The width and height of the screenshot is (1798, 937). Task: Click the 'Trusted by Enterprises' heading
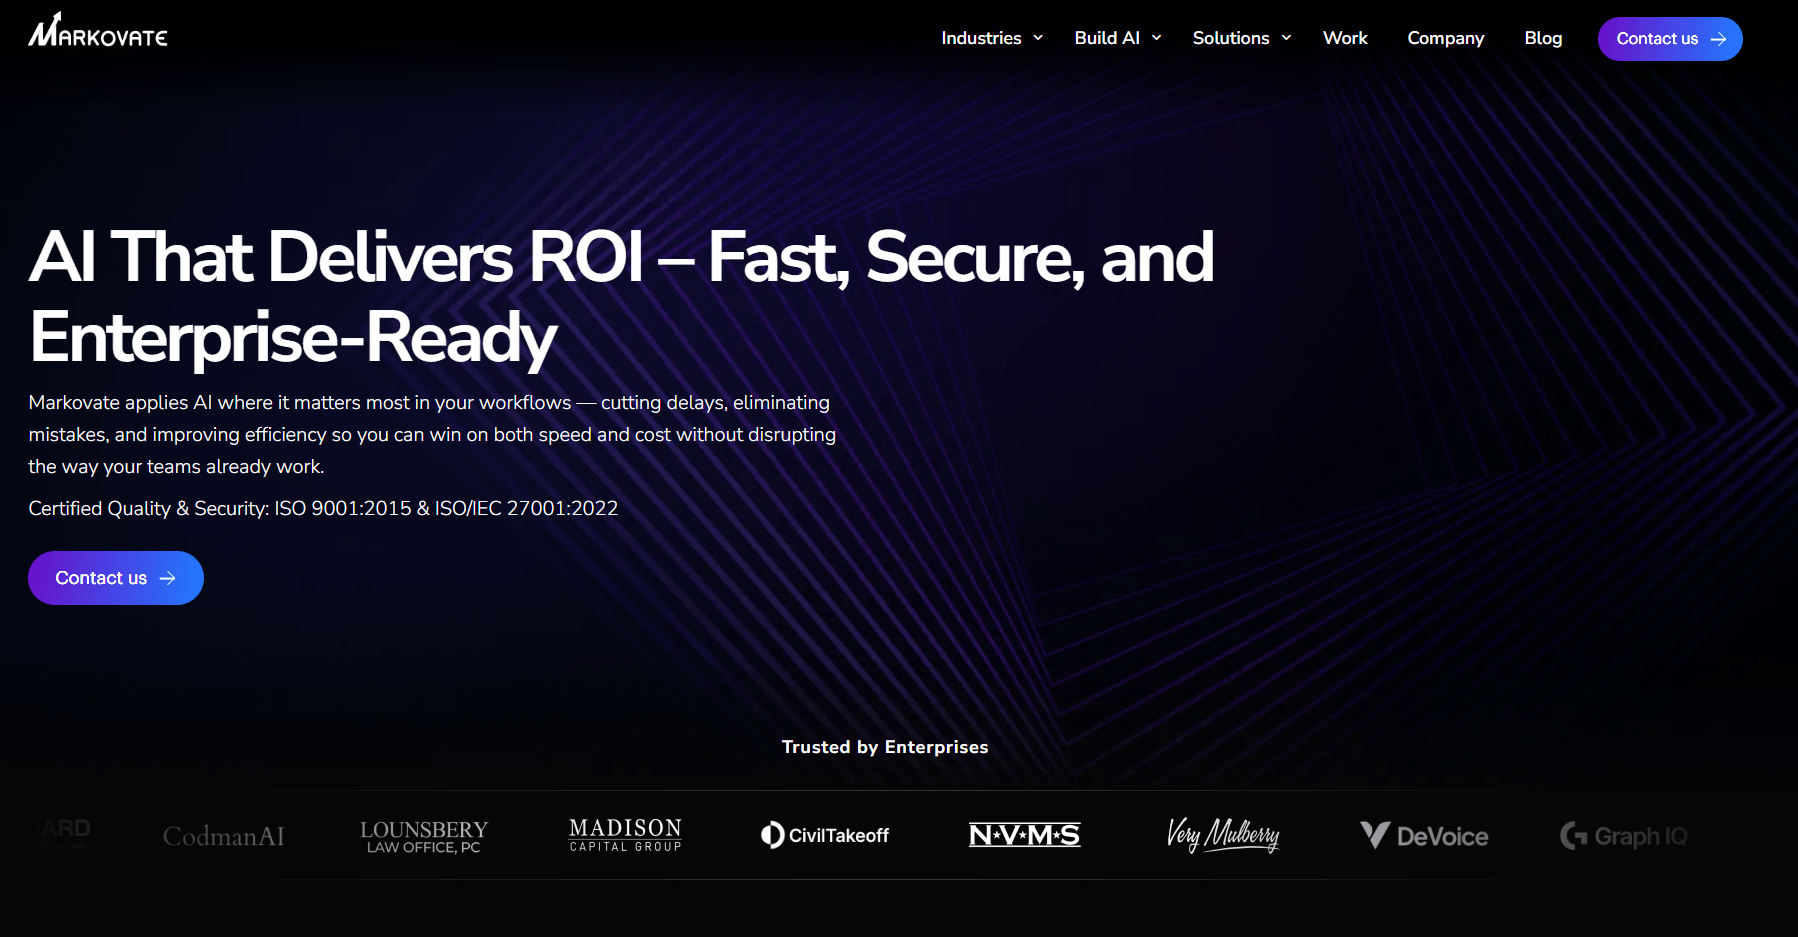pyautogui.click(x=885, y=747)
